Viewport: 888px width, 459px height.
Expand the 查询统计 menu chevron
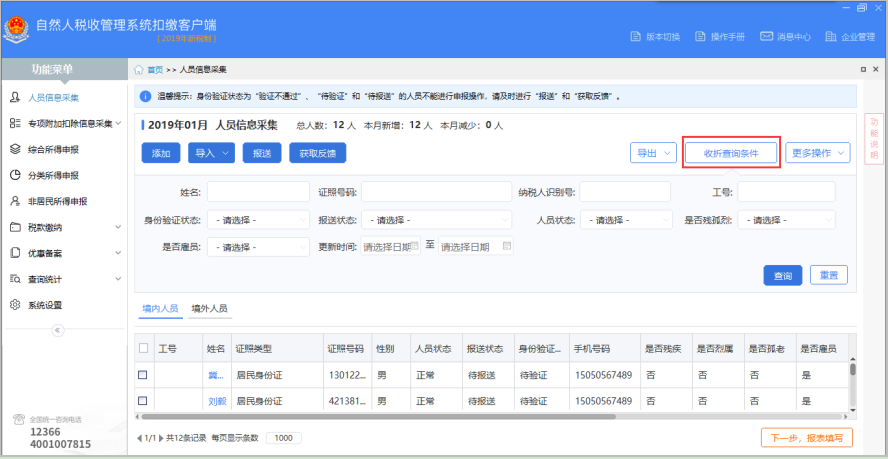[x=118, y=279]
